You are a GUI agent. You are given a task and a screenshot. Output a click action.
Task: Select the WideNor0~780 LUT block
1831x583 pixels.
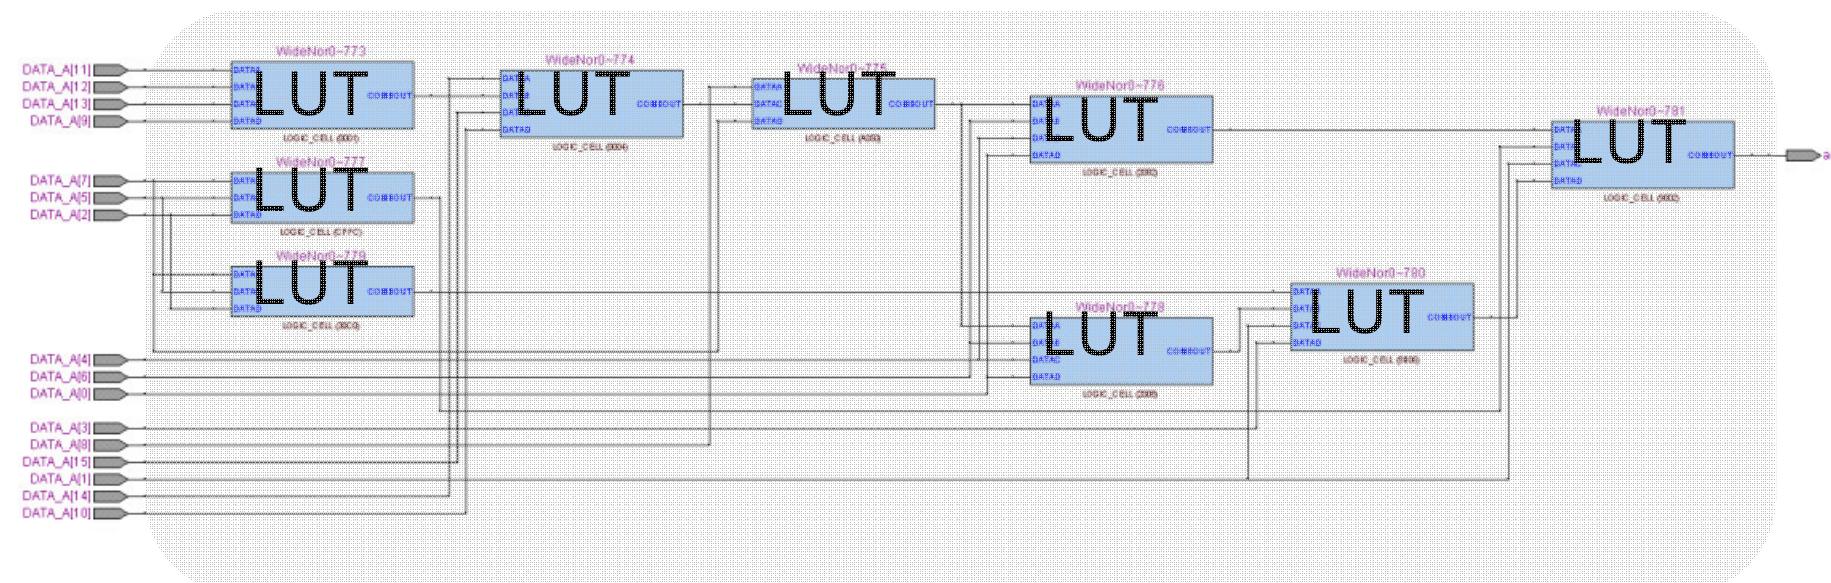click(x=1381, y=317)
